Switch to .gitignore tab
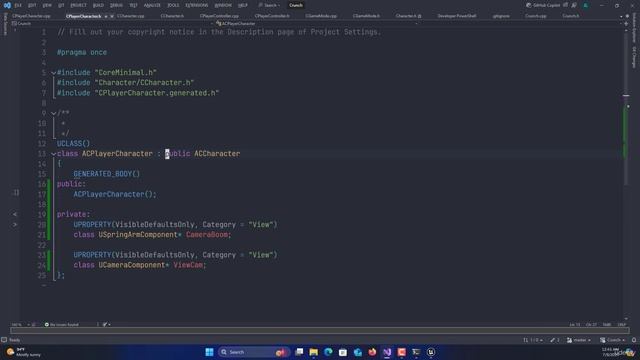The width and height of the screenshot is (640, 360). coord(501,16)
